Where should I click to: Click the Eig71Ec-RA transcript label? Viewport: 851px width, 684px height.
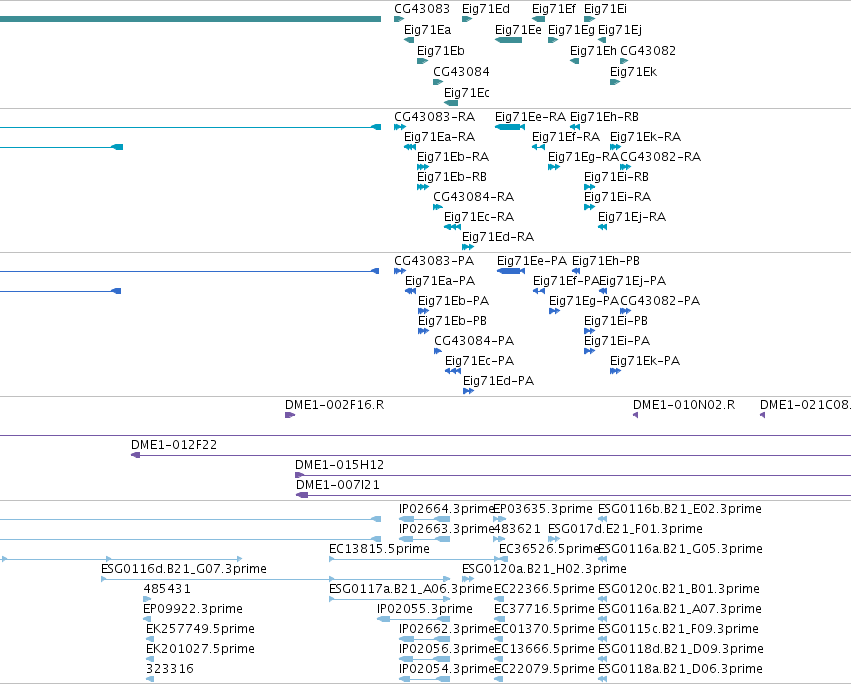(479, 217)
